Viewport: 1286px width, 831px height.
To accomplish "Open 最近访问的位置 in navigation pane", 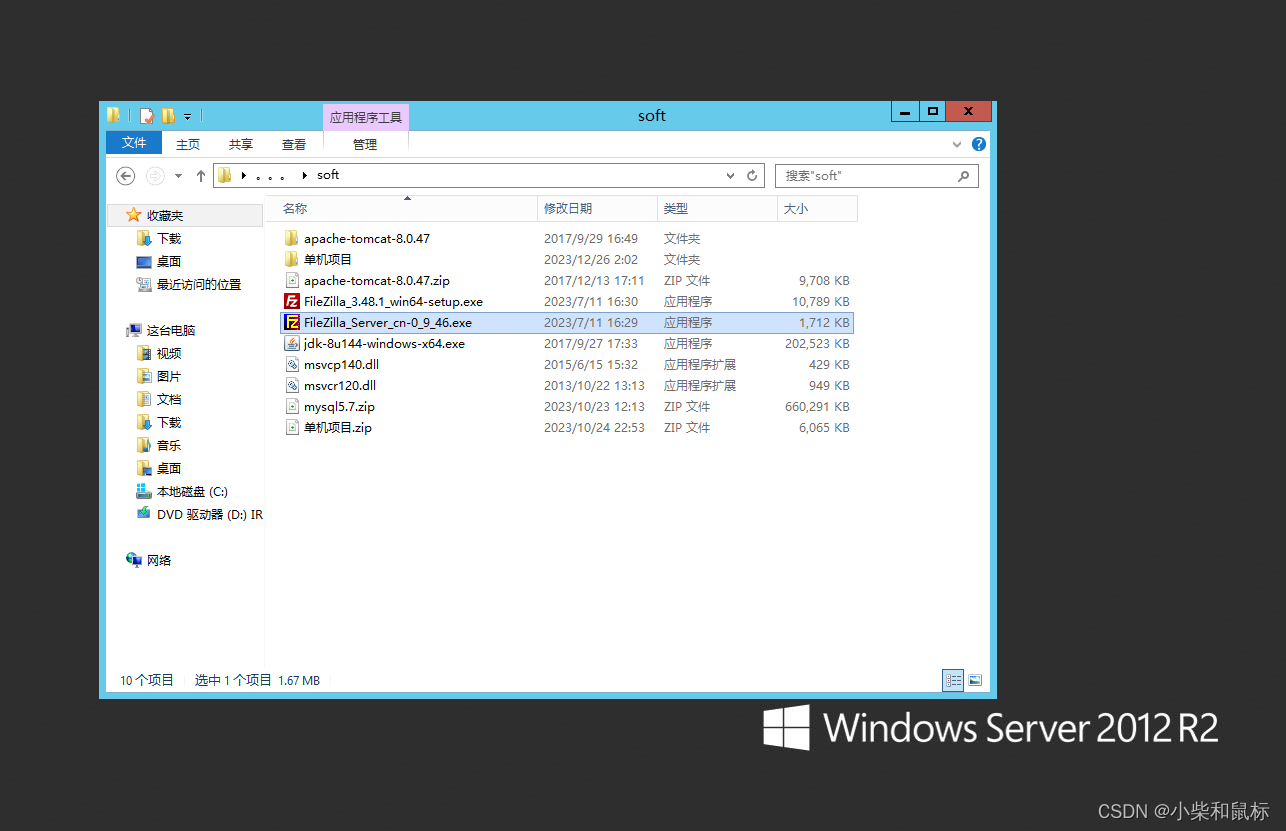I will tap(199, 285).
